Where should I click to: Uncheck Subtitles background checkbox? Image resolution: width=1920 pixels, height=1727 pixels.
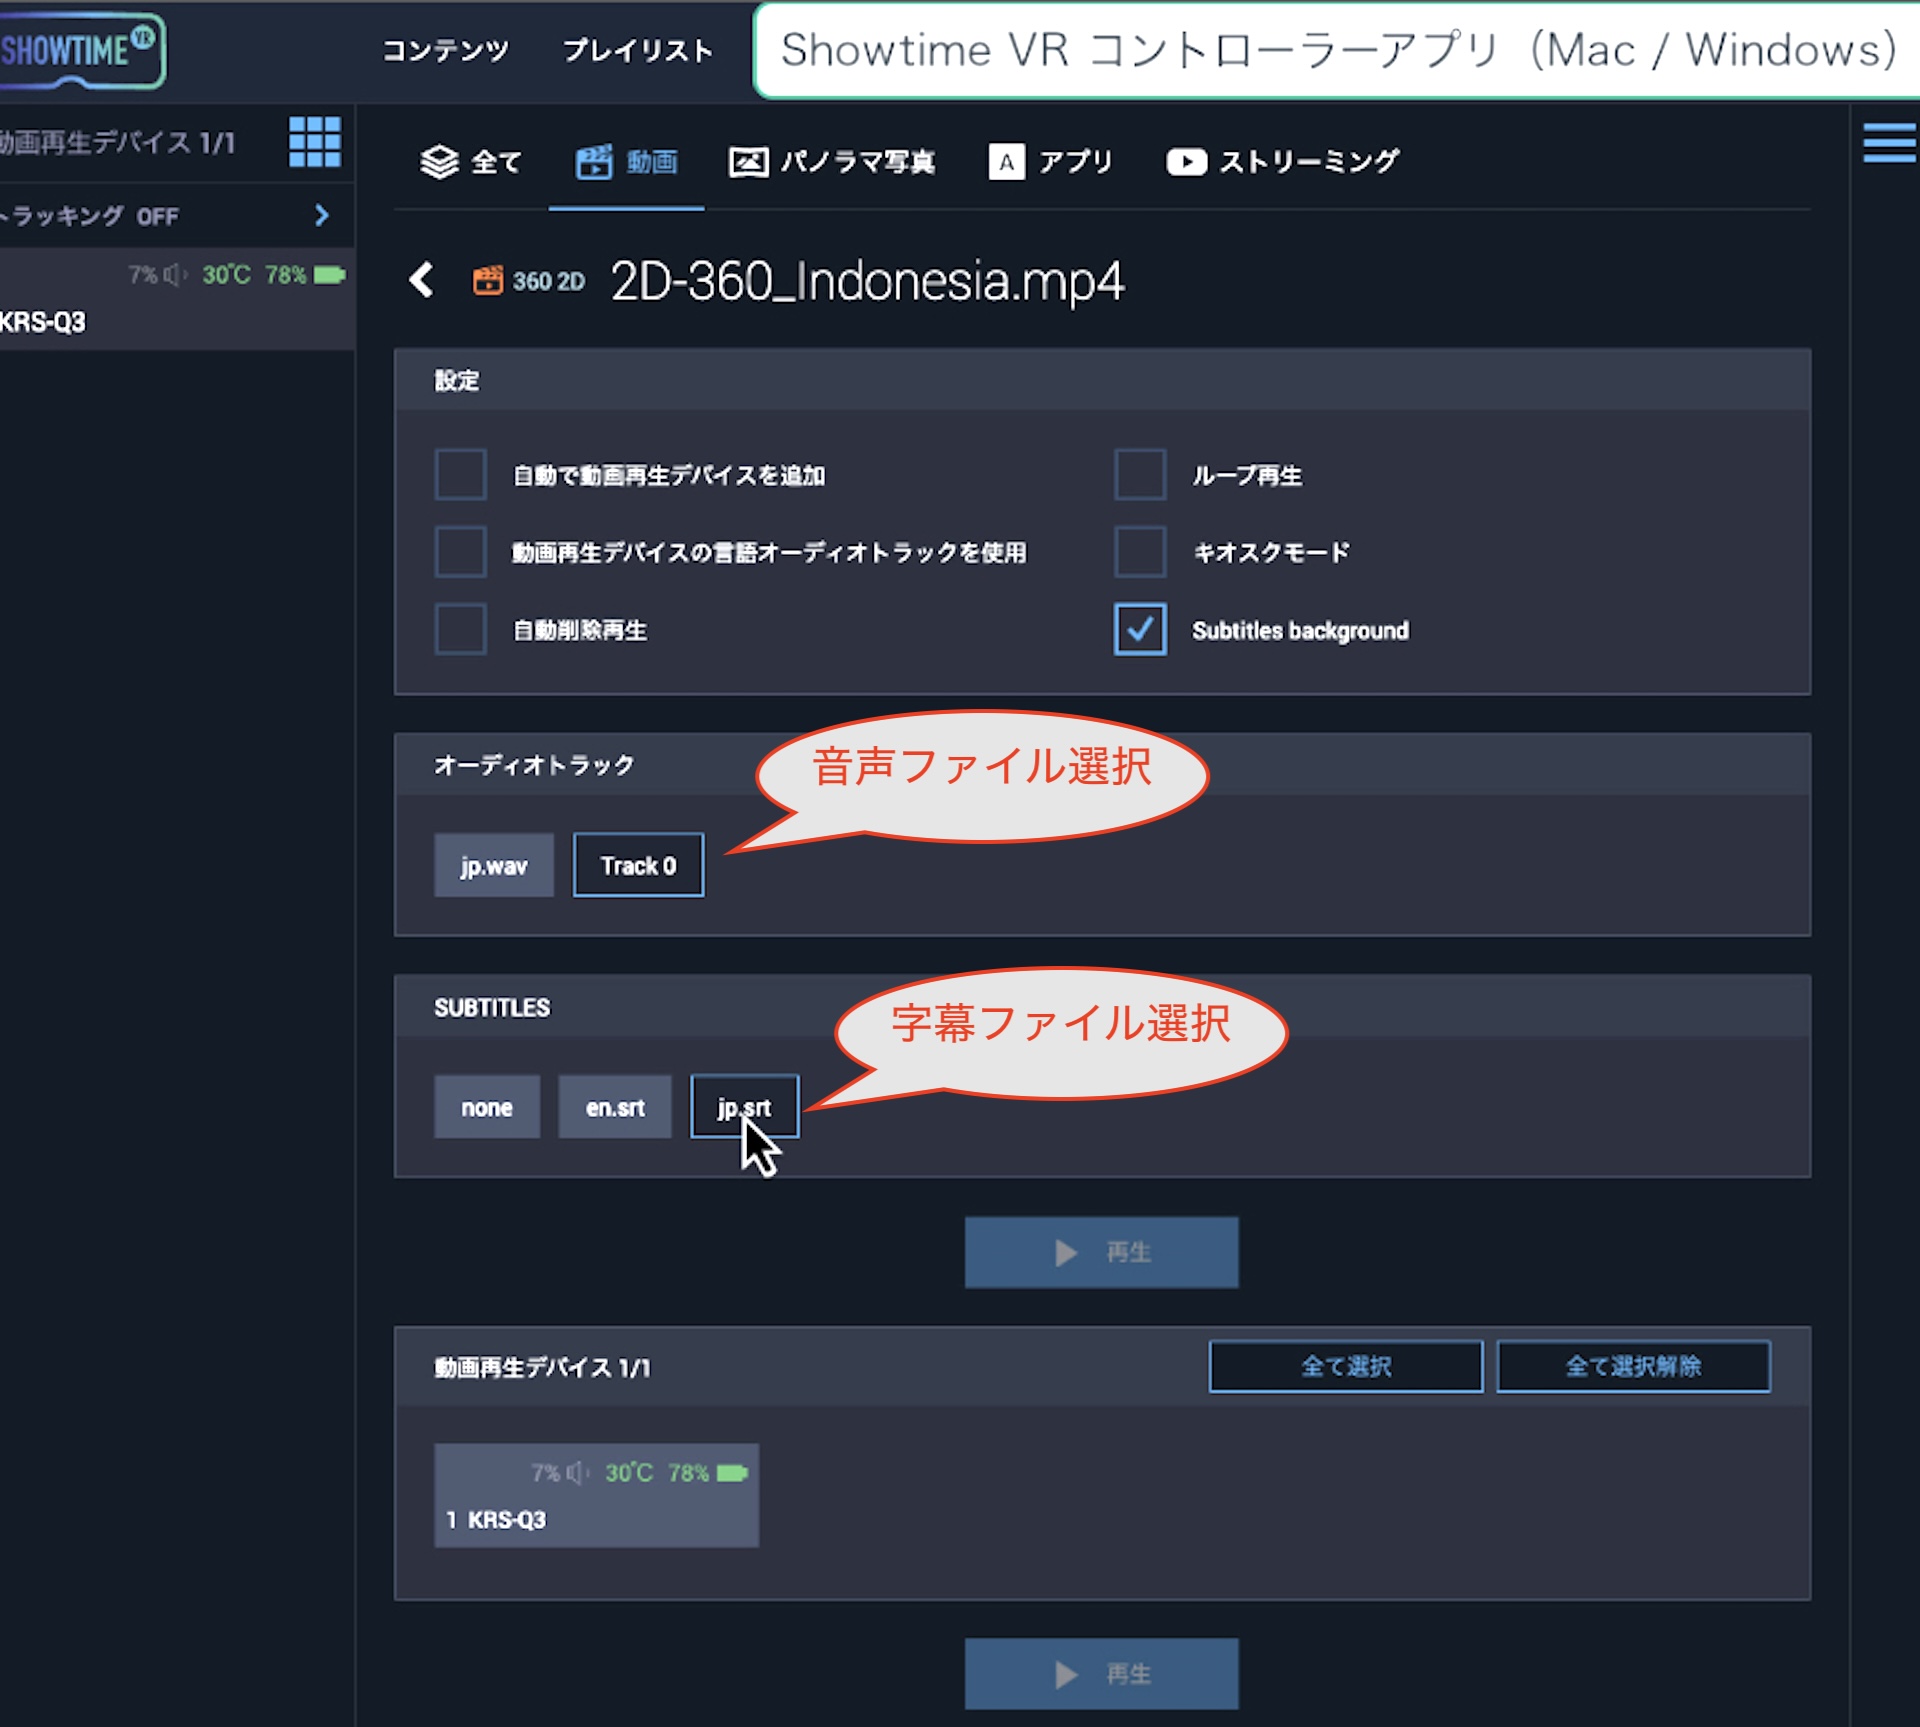[1140, 629]
